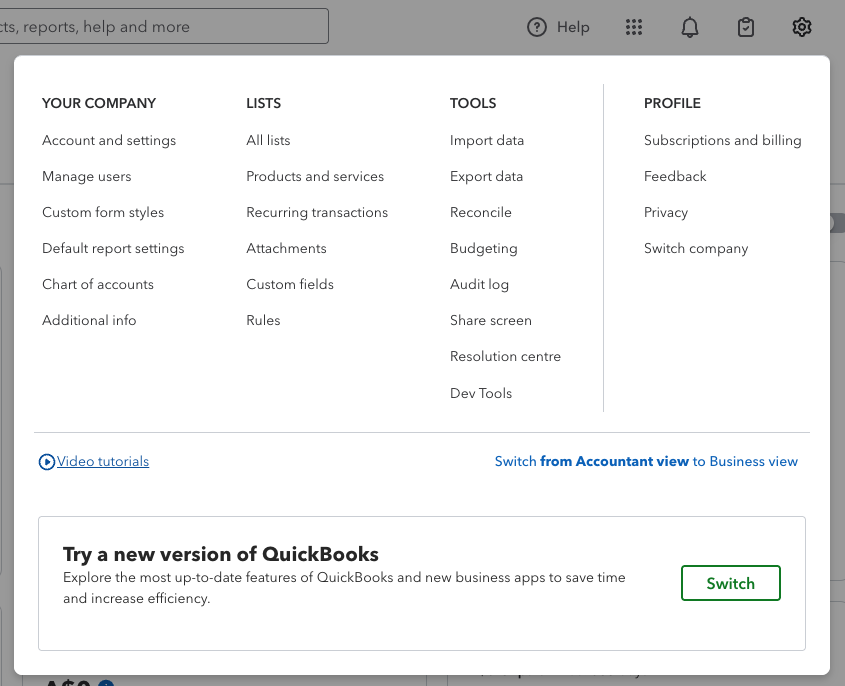Switch from Accountant view to Business view
Image resolution: width=845 pixels, height=686 pixels.
[646, 461]
